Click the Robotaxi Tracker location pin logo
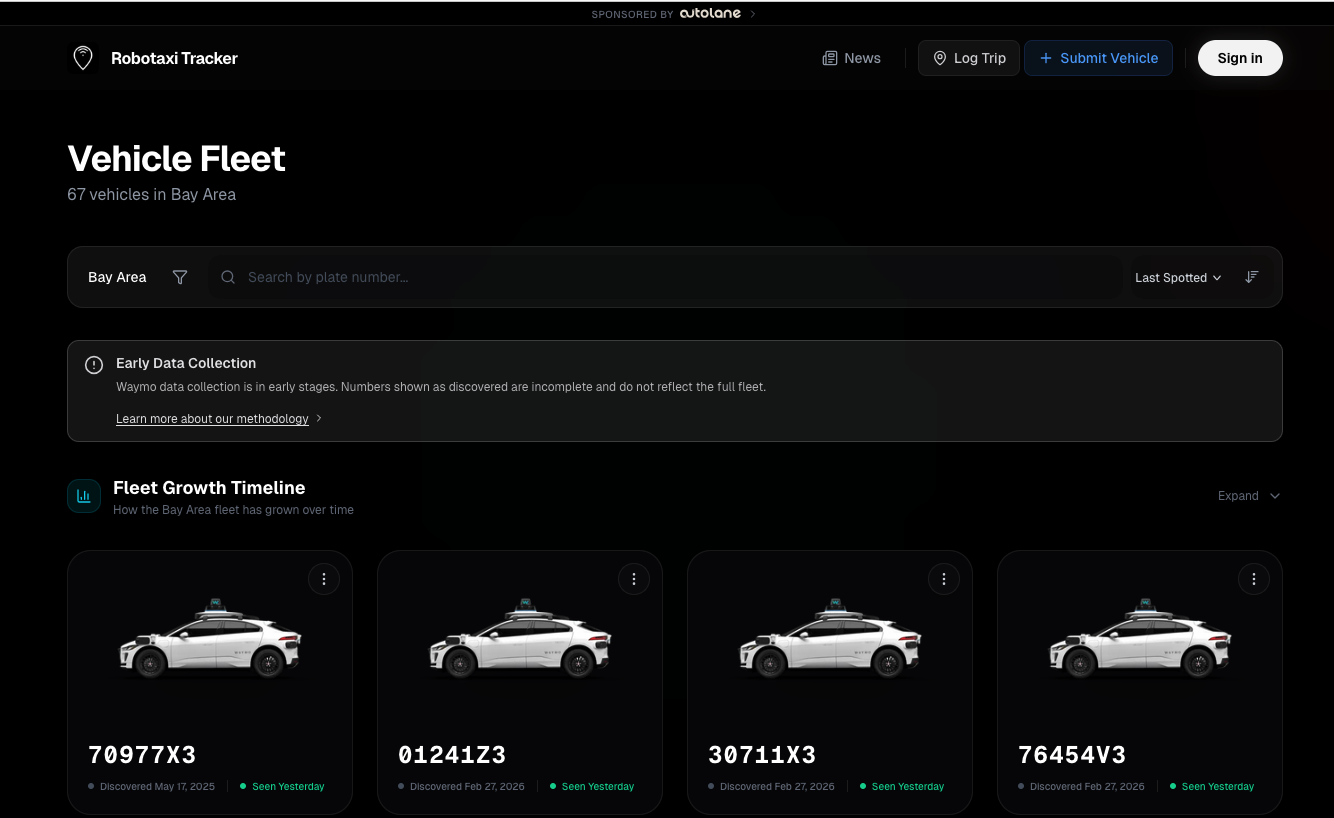This screenshot has width=1334, height=818. click(x=83, y=58)
